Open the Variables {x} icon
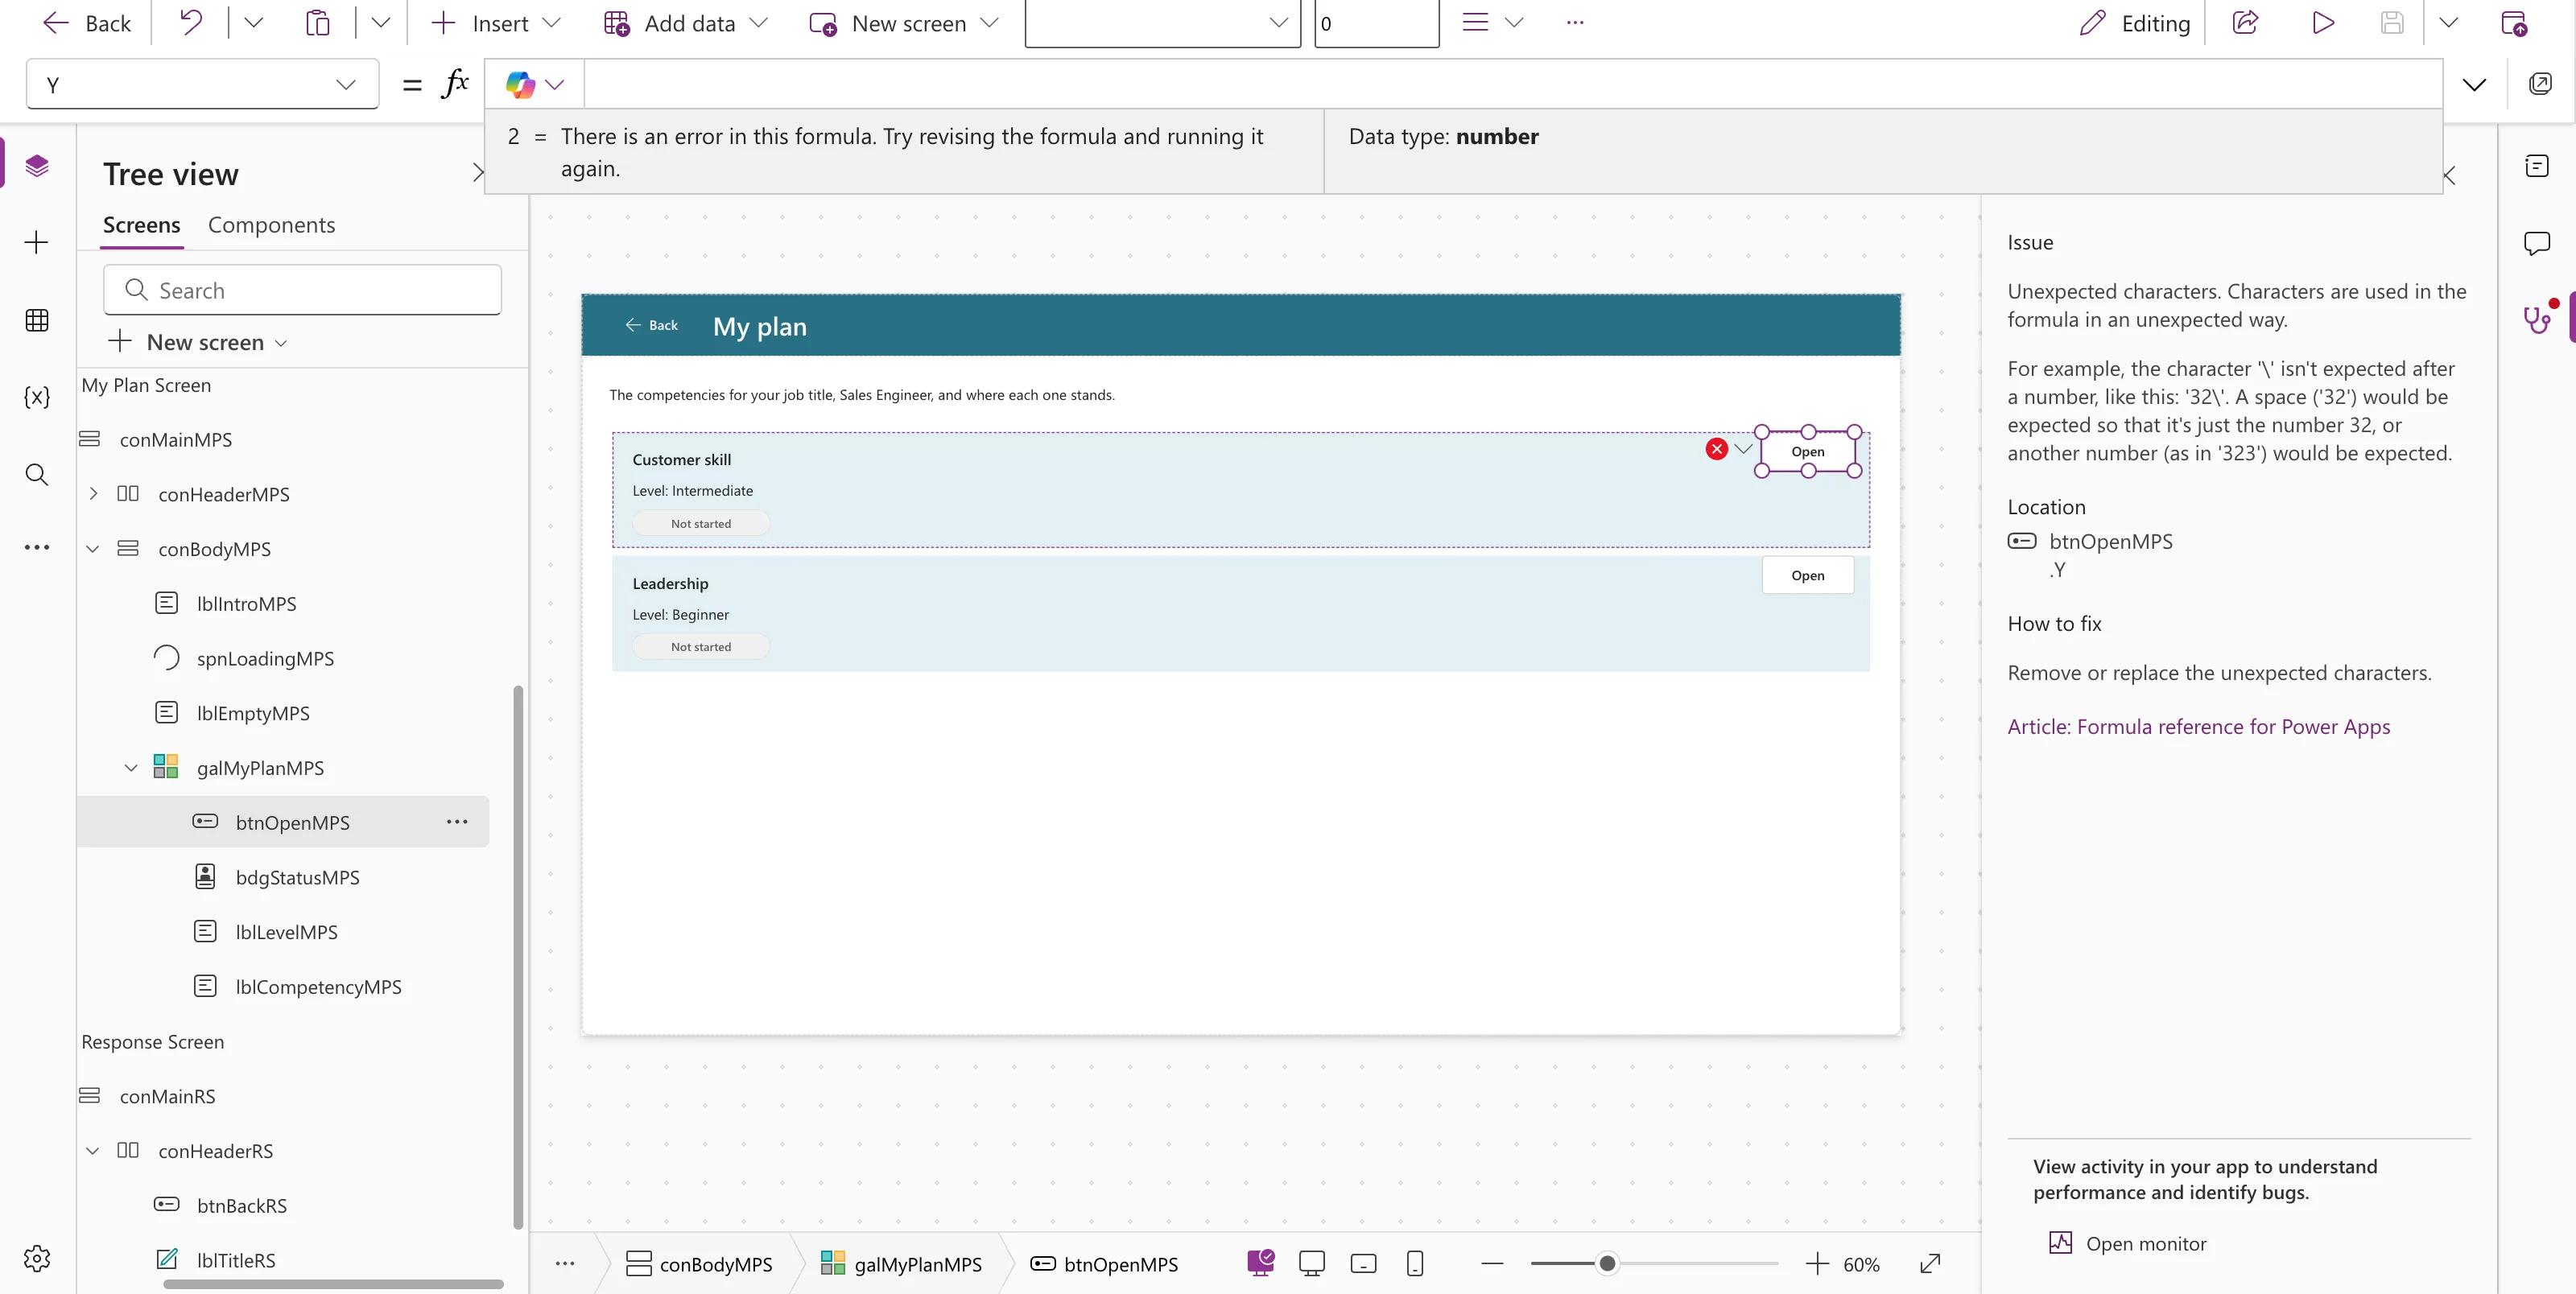Image resolution: width=2576 pixels, height=1294 pixels. 37,397
